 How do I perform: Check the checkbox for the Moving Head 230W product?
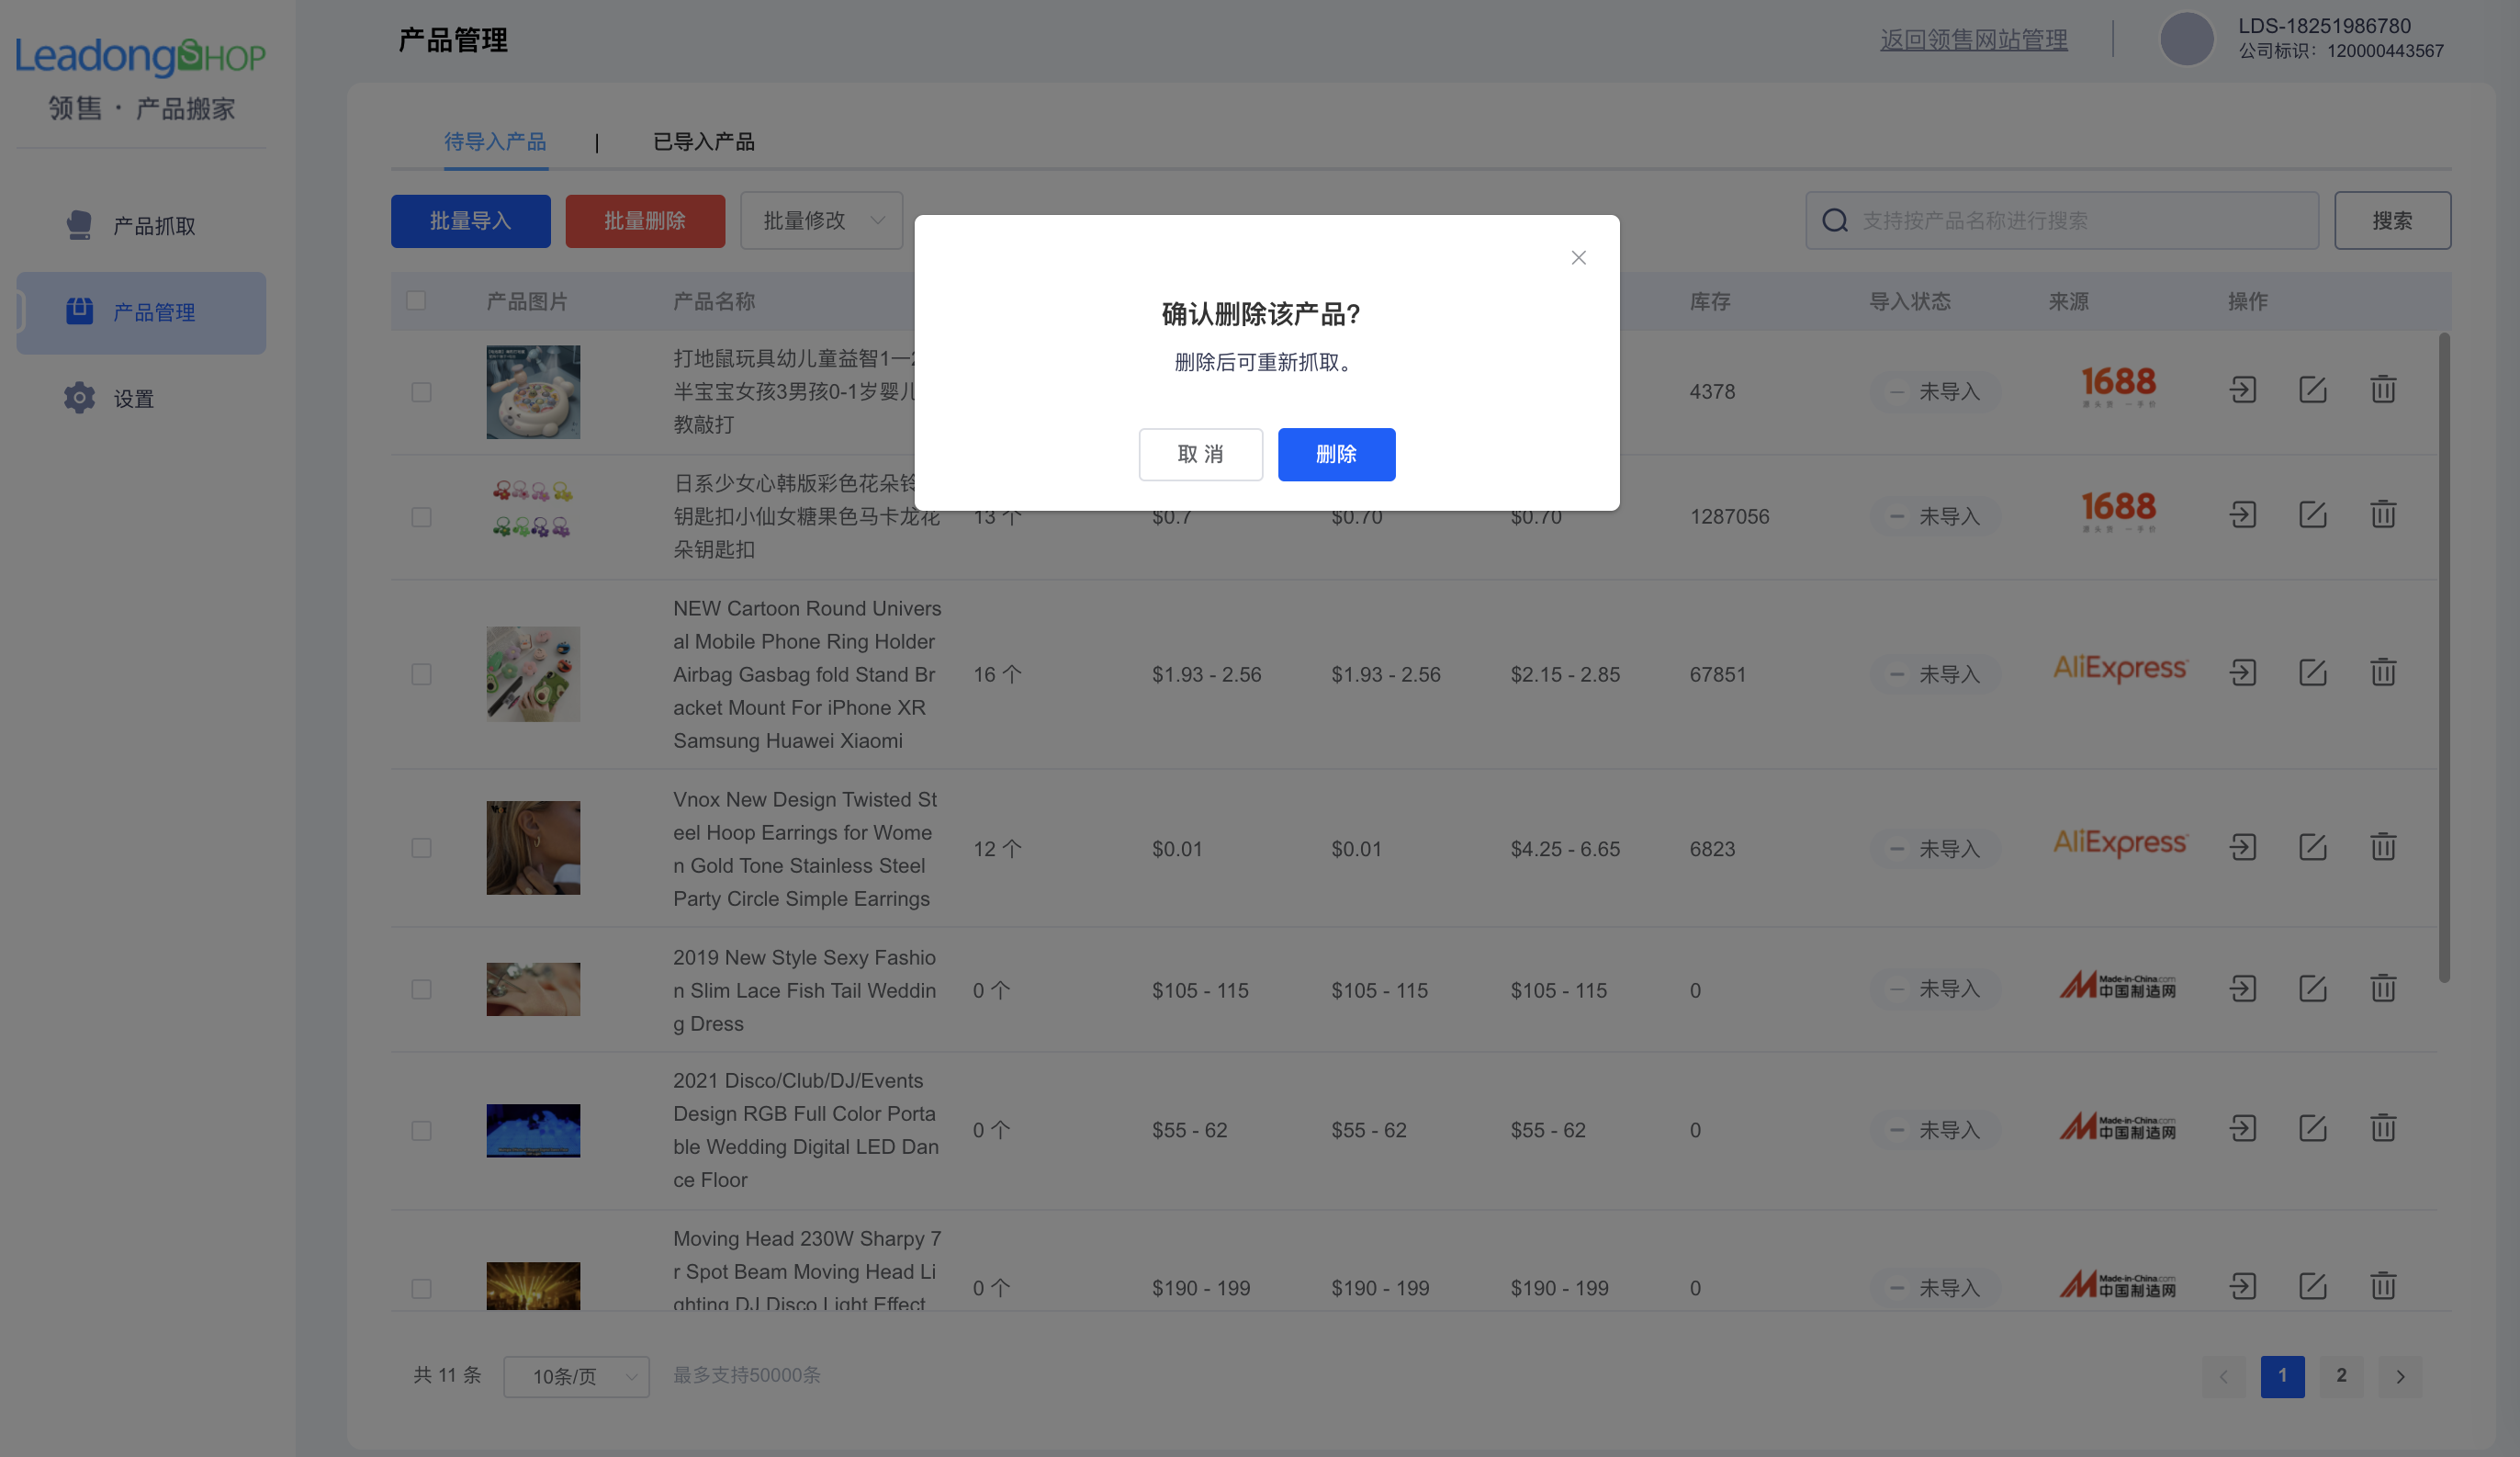tap(421, 1289)
